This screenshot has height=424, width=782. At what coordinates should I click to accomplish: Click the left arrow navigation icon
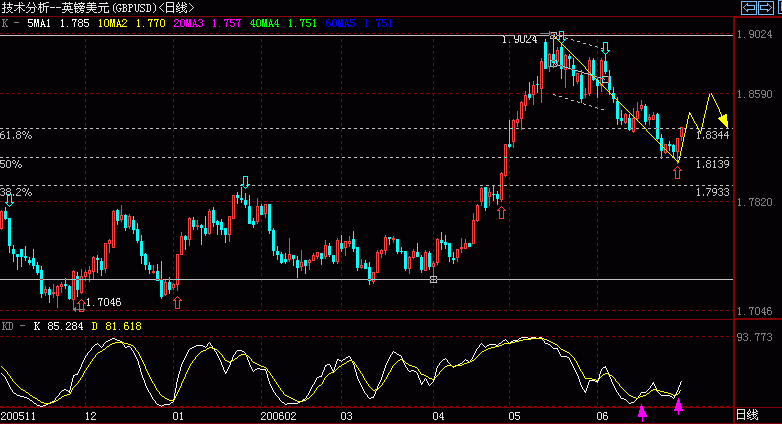pyautogui.click(x=749, y=7)
